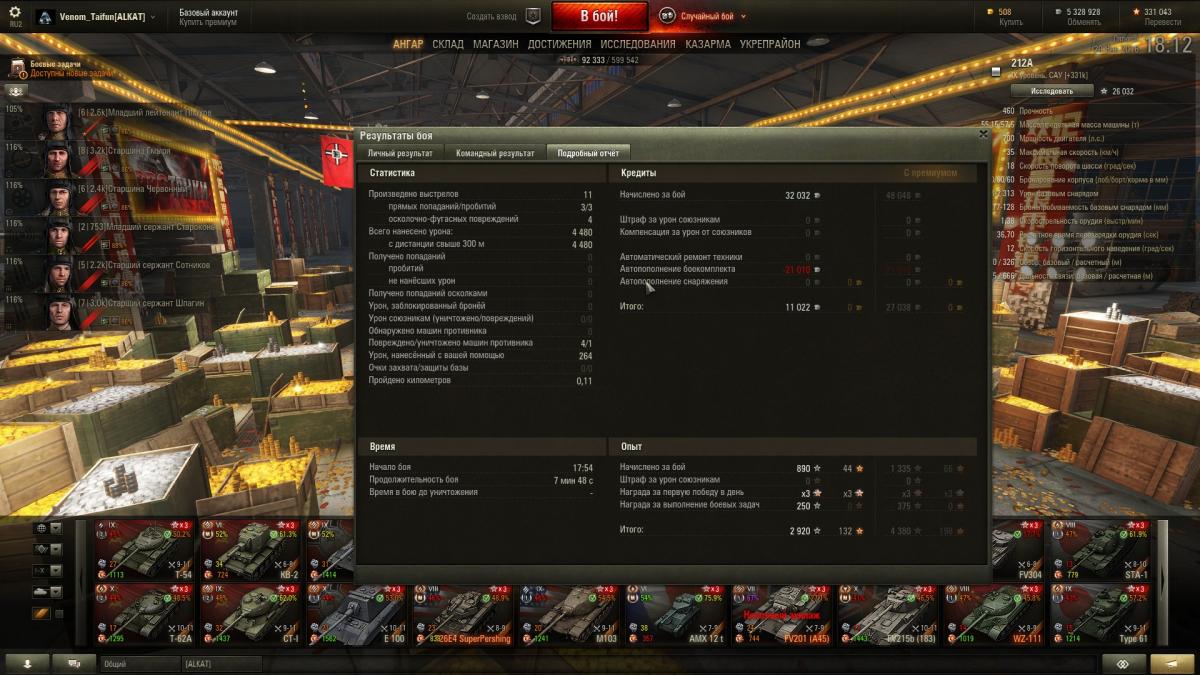Click the free experience star icon in the header
The width and height of the screenshot is (1200, 675).
pos(1136,12)
